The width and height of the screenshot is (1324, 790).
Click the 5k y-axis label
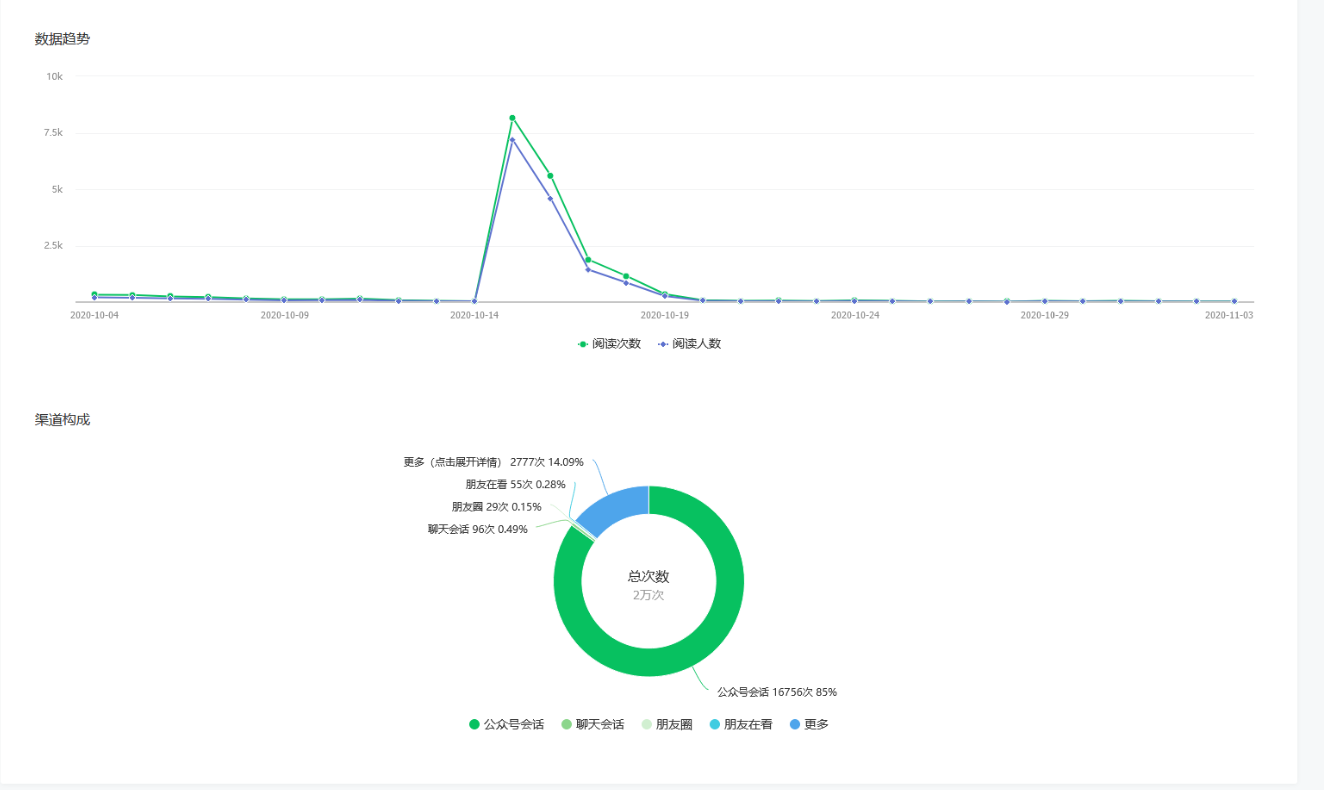pyautogui.click(x=57, y=189)
